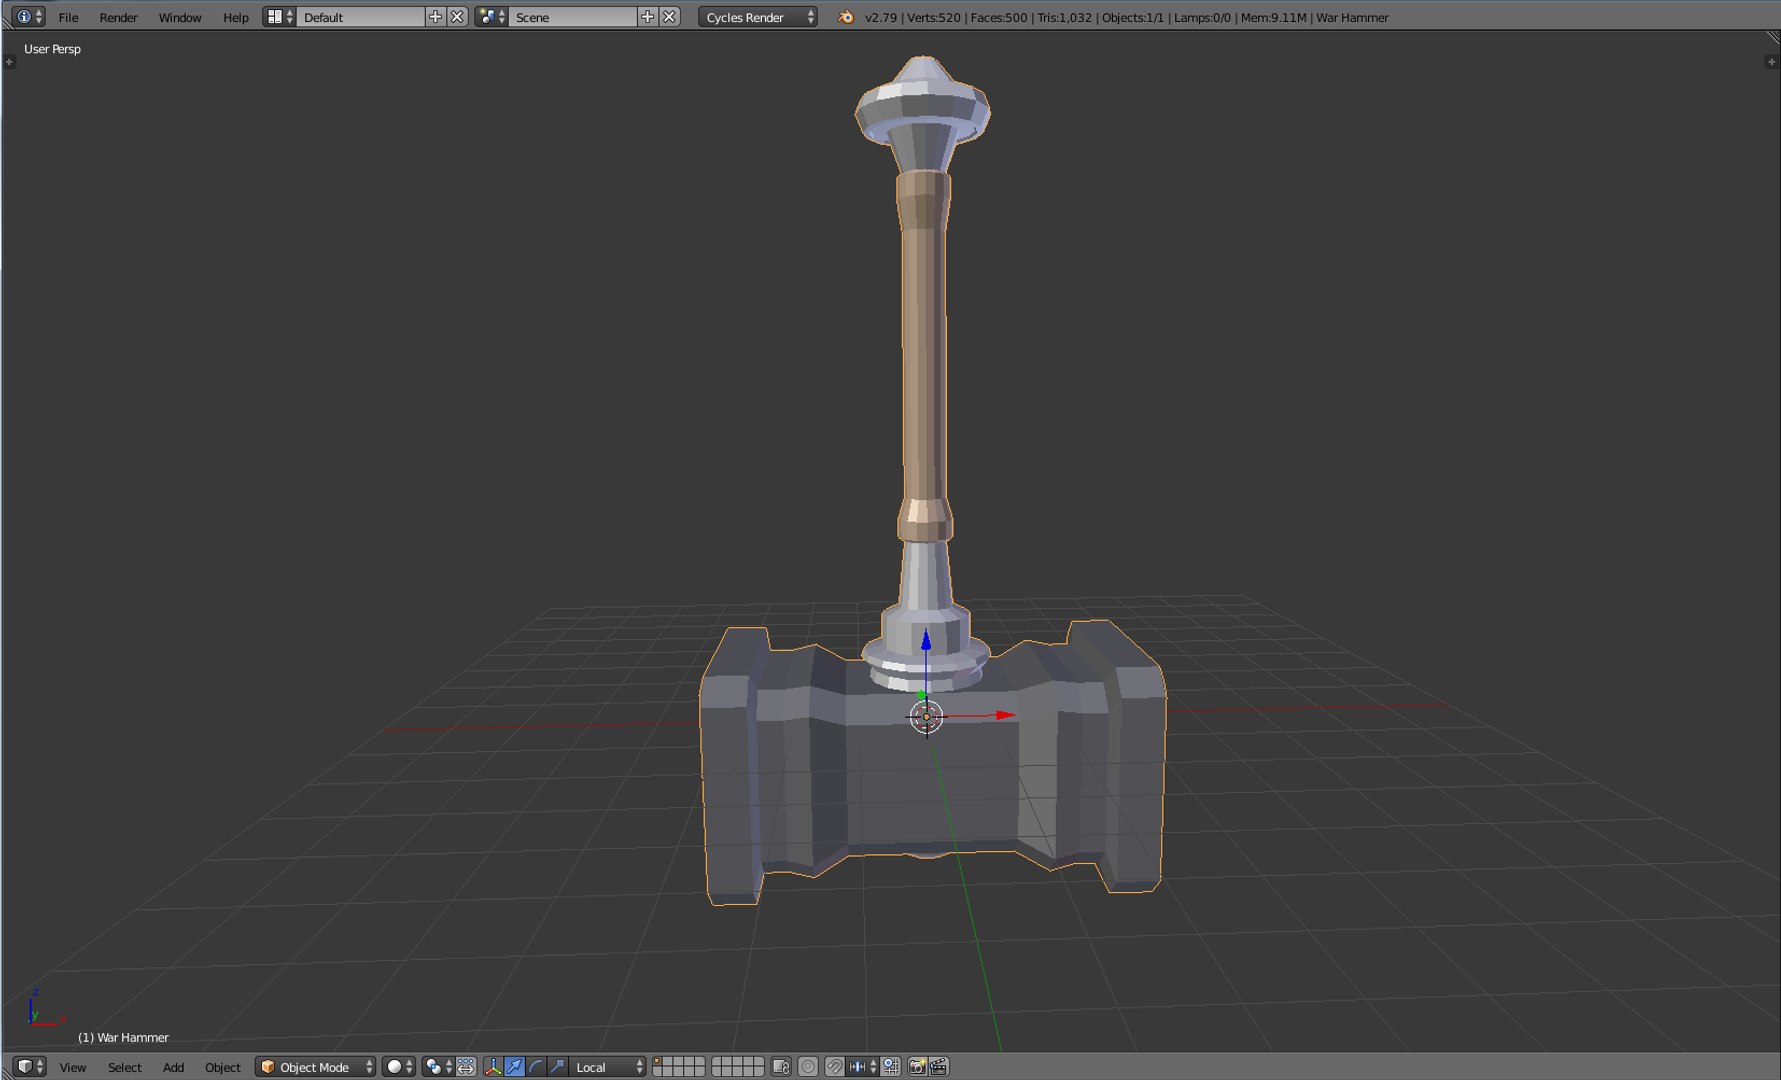Viewport: 1781px width, 1080px height.
Task: Open the 3D View editor type selector
Action: [30, 1067]
